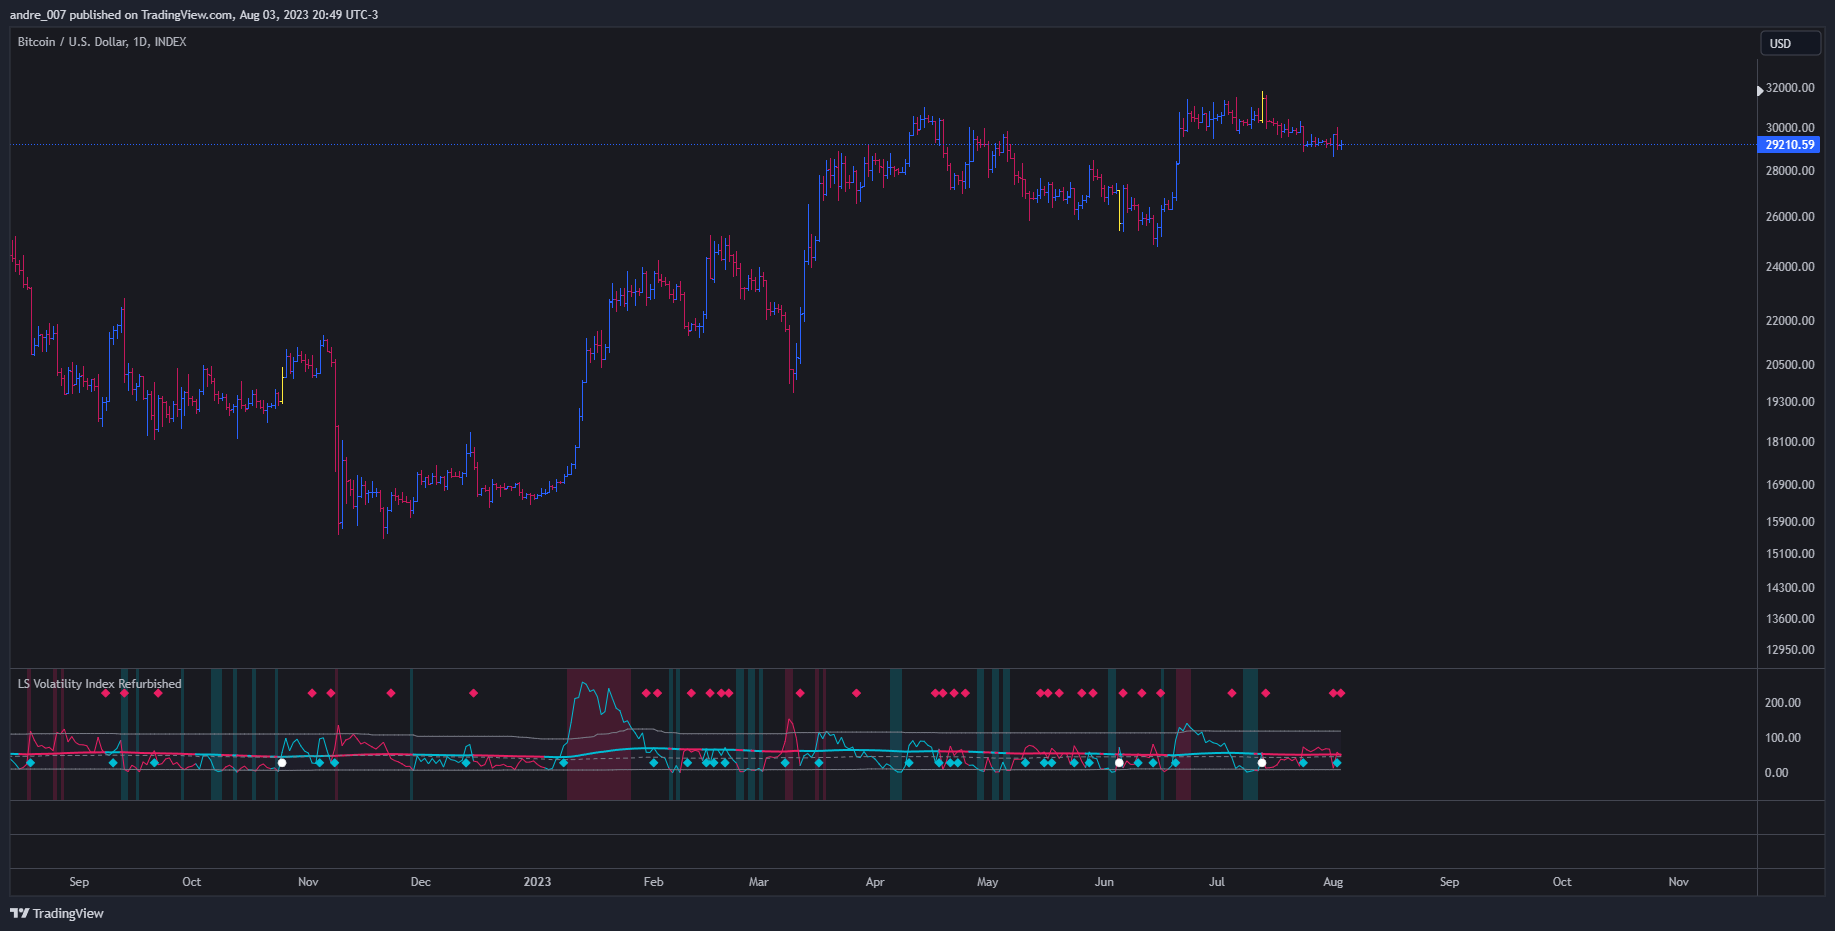The height and width of the screenshot is (931, 1835).
Task: Click the publisher text andre_007 header
Action: click(194, 15)
